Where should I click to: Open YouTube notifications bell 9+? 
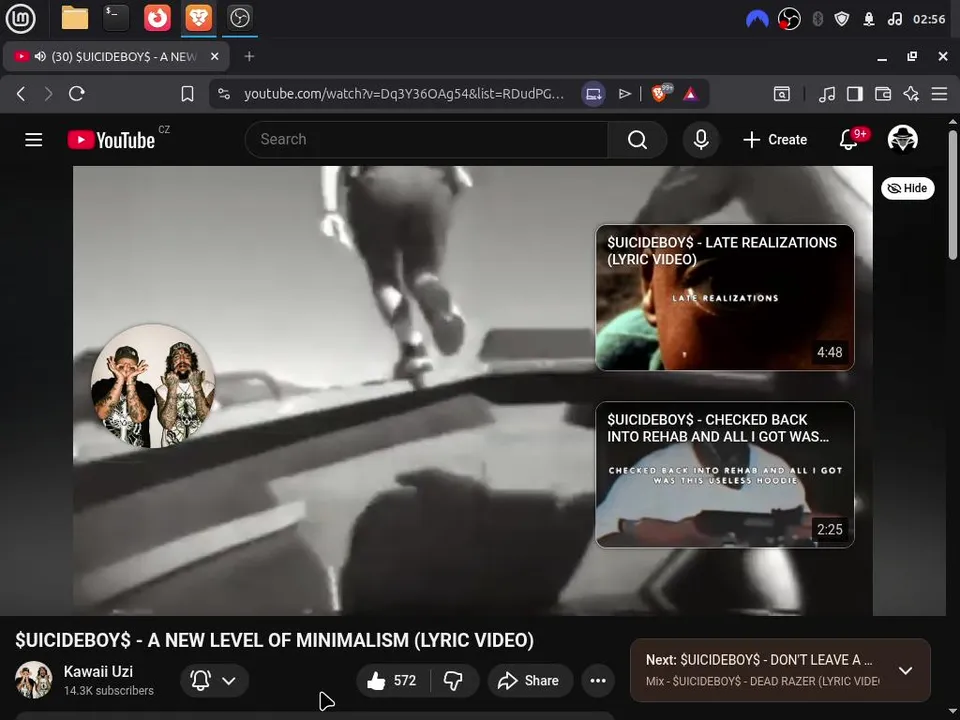(849, 140)
